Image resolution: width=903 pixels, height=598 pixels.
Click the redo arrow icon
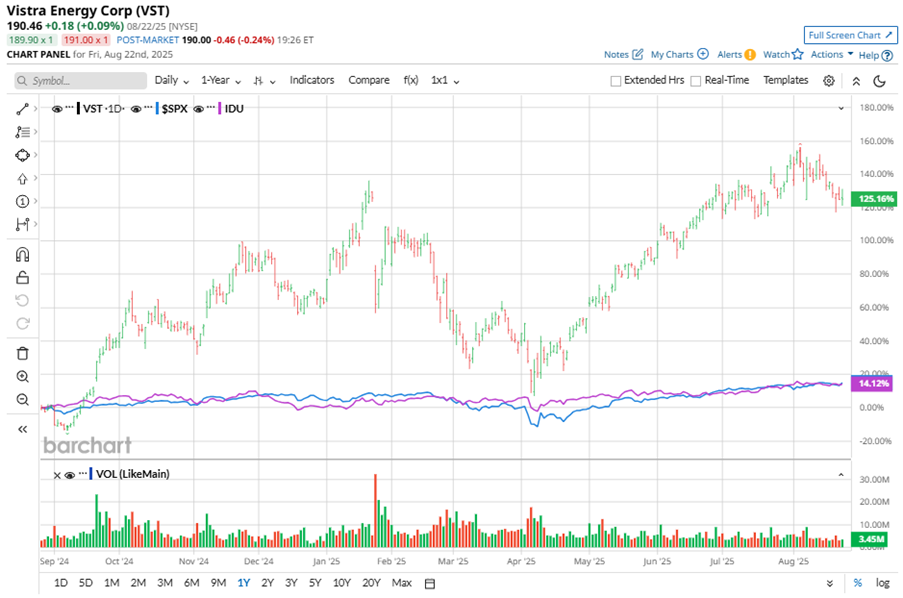22,323
